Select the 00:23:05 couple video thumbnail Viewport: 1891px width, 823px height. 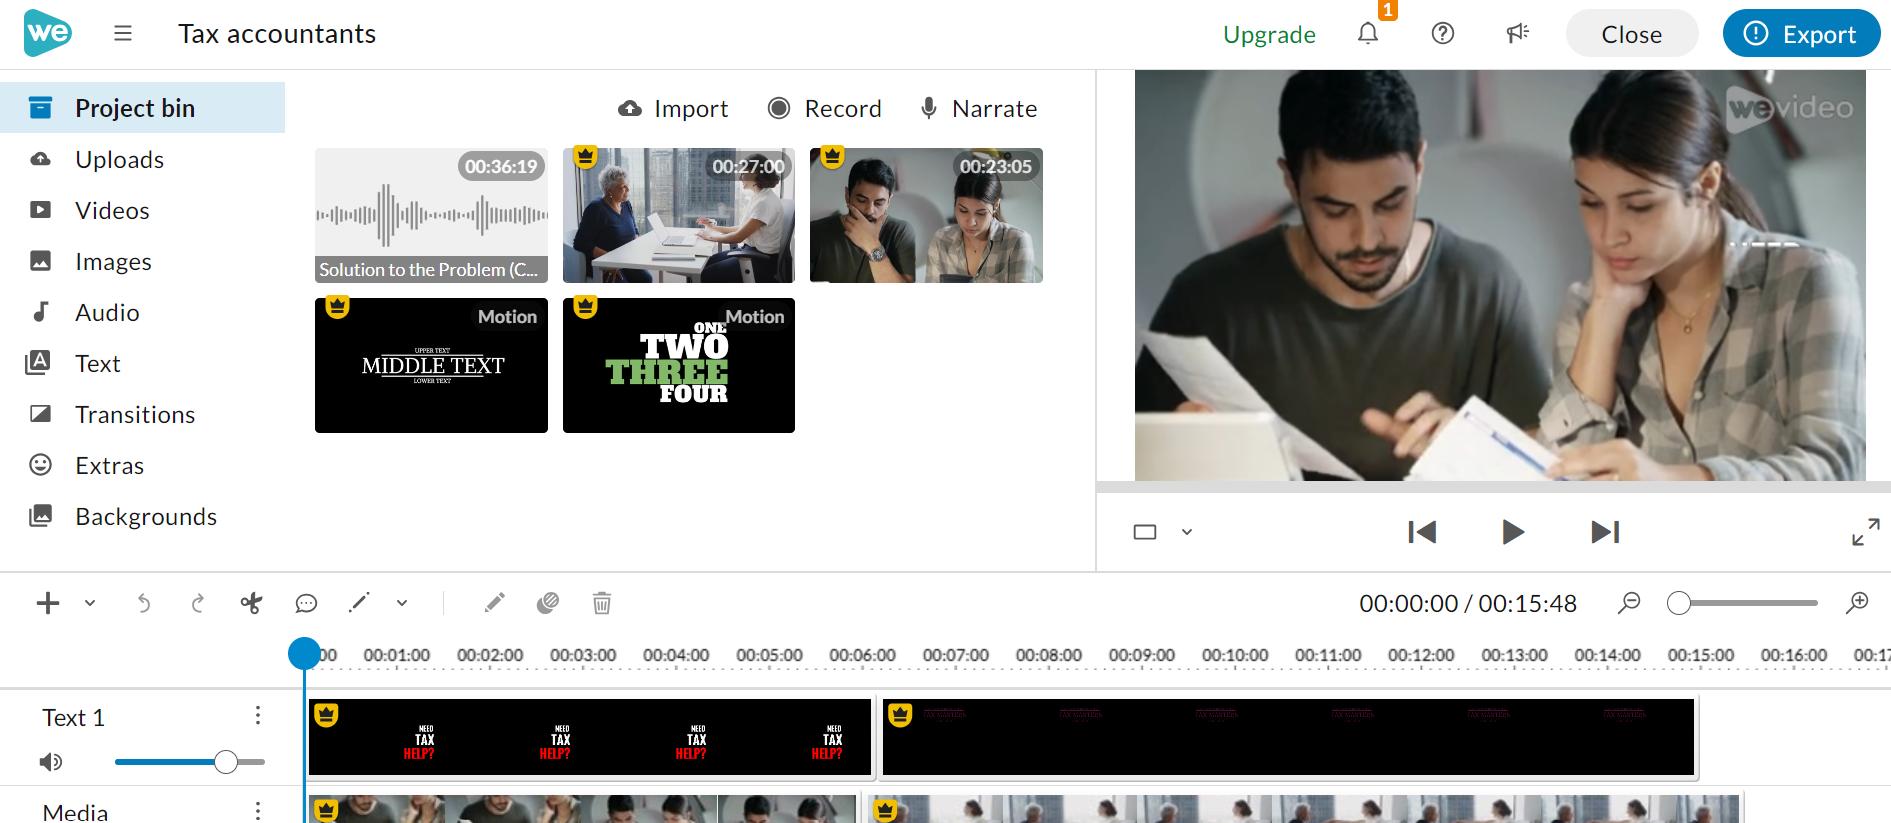click(926, 215)
